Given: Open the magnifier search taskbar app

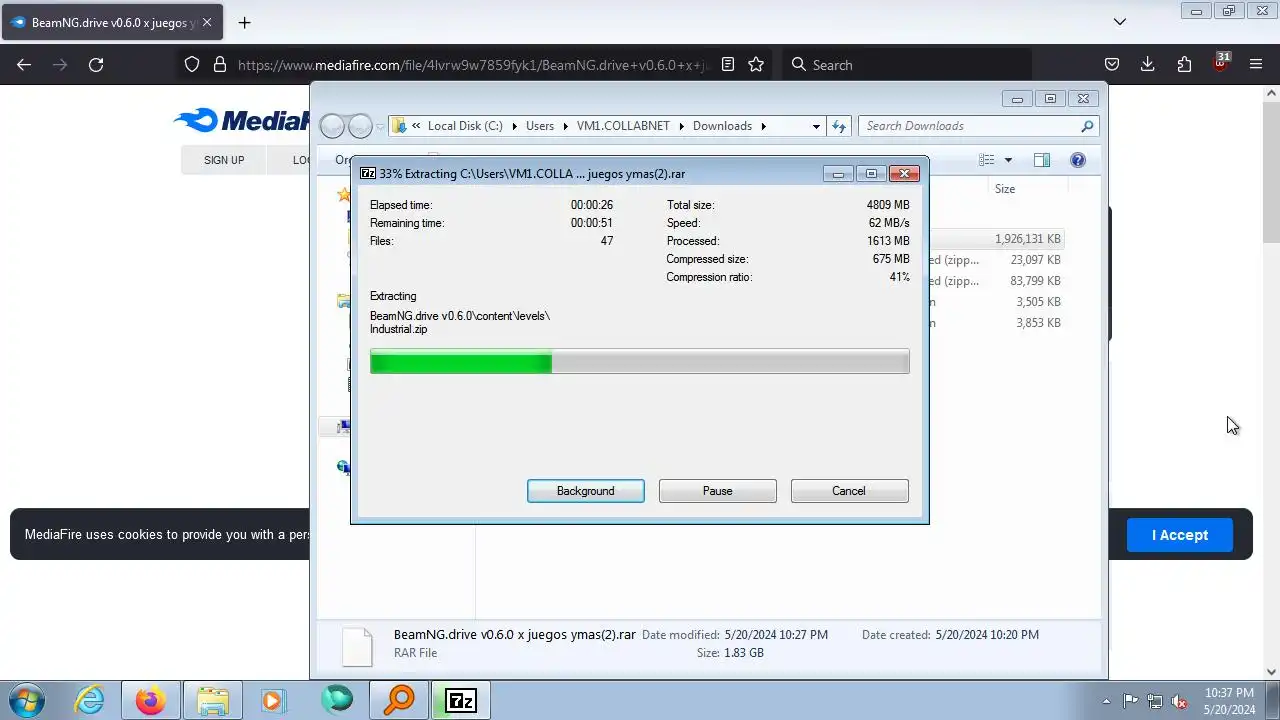Looking at the screenshot, I should 399,700.
